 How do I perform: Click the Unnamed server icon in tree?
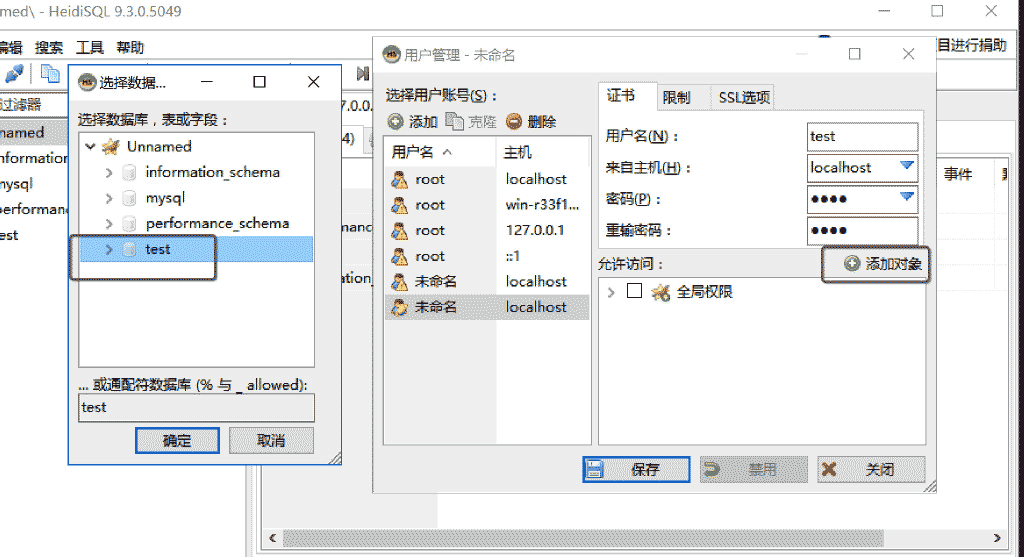(x=111, y=147)
